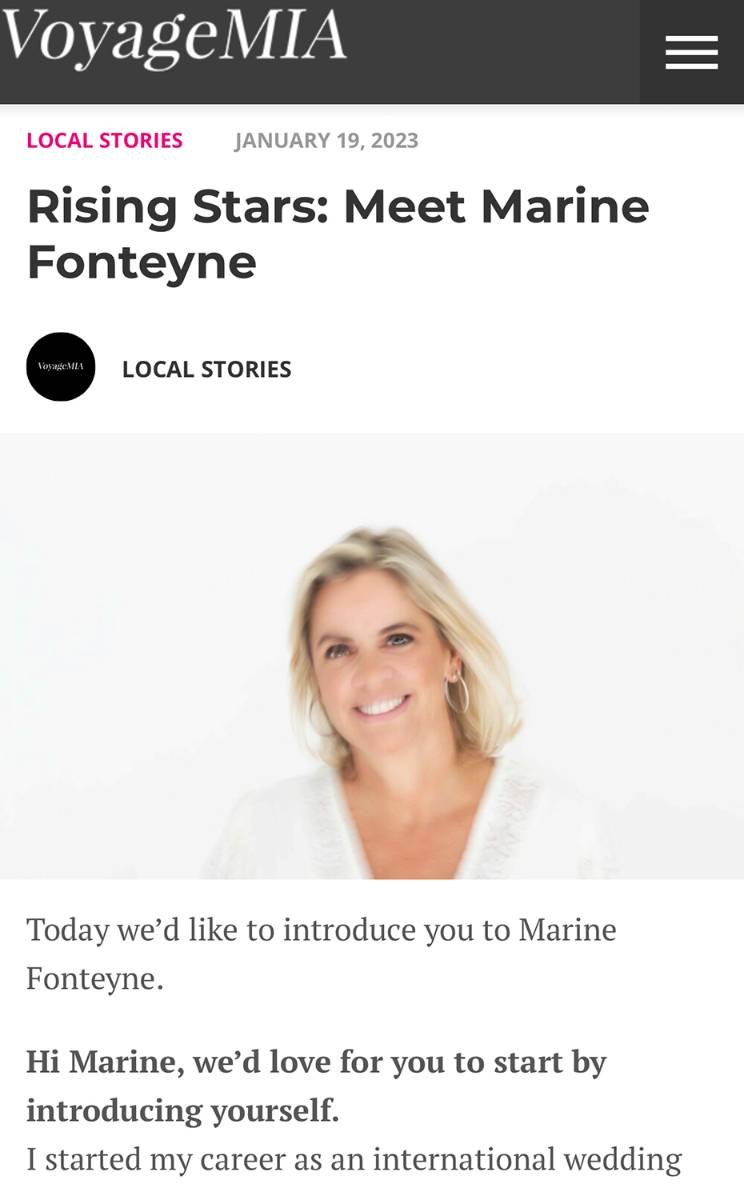The width and height of the screenshot is (744, 1200).
Task: Click the round black VoyageMIA author avatar
Action: tap(61, 367)
